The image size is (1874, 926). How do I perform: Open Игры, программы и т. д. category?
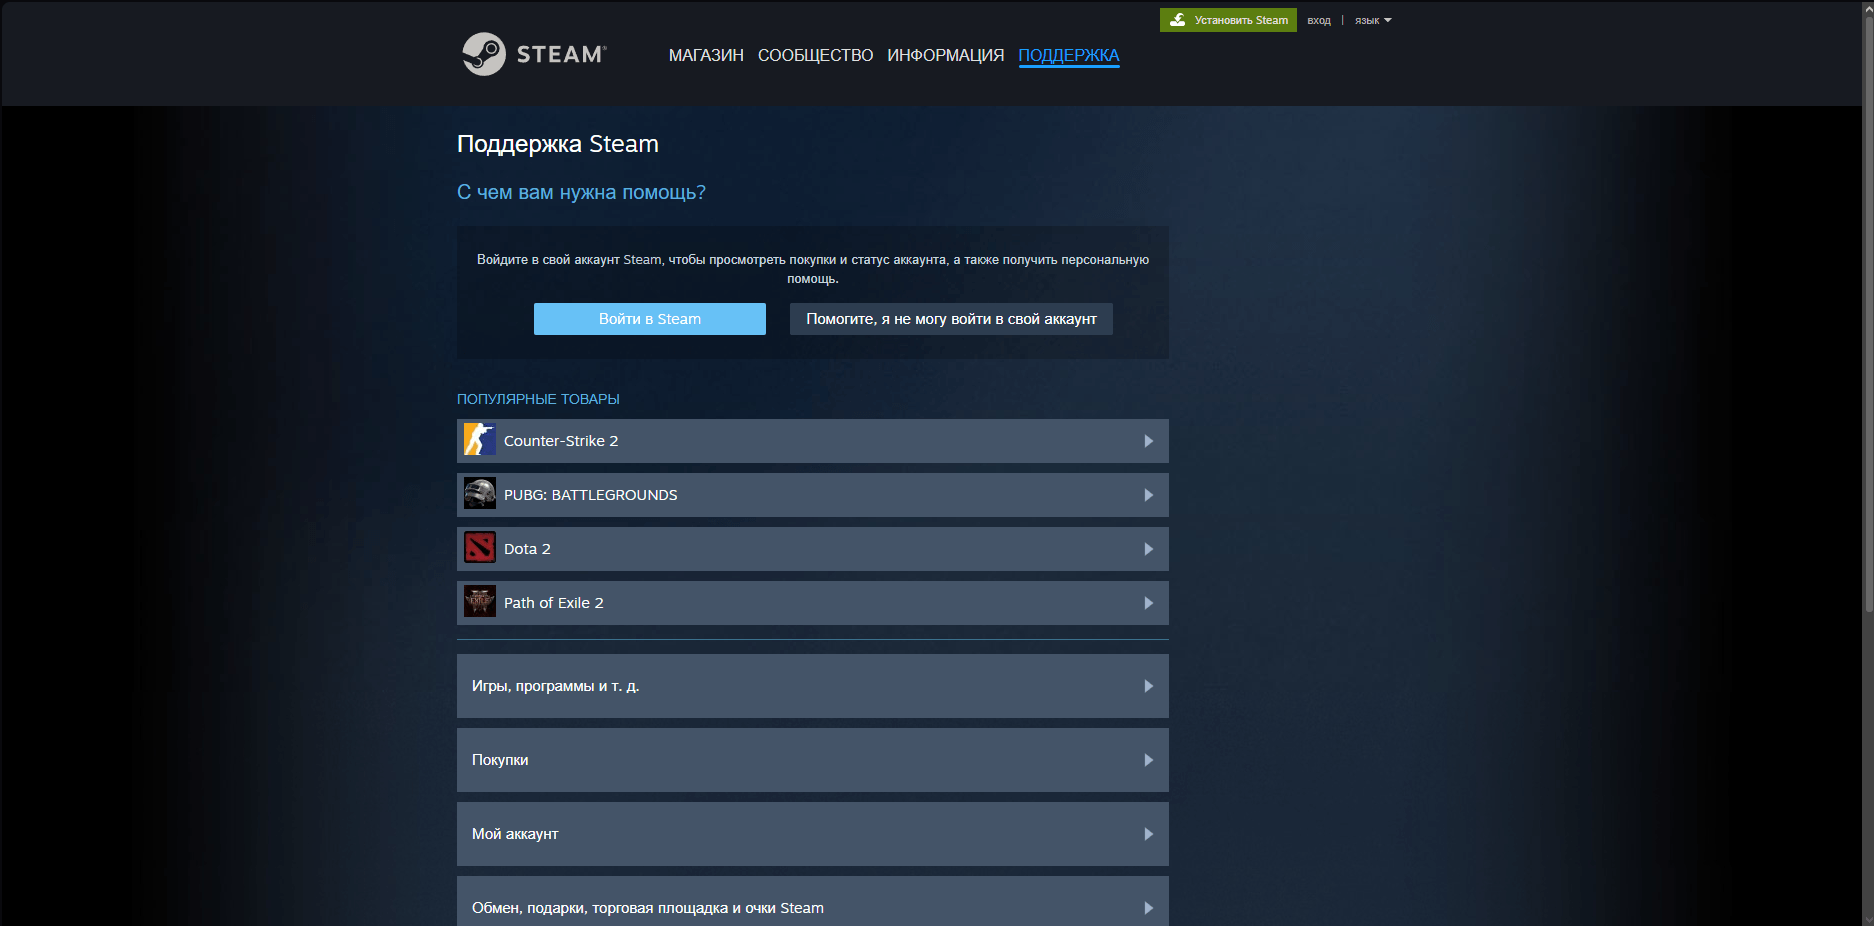click(x=813, y=686)
